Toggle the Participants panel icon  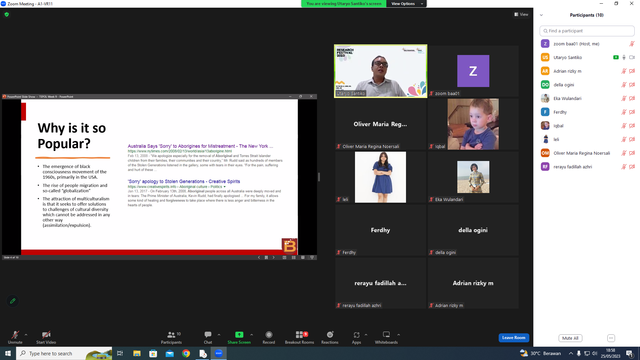(x=171, y=337)
